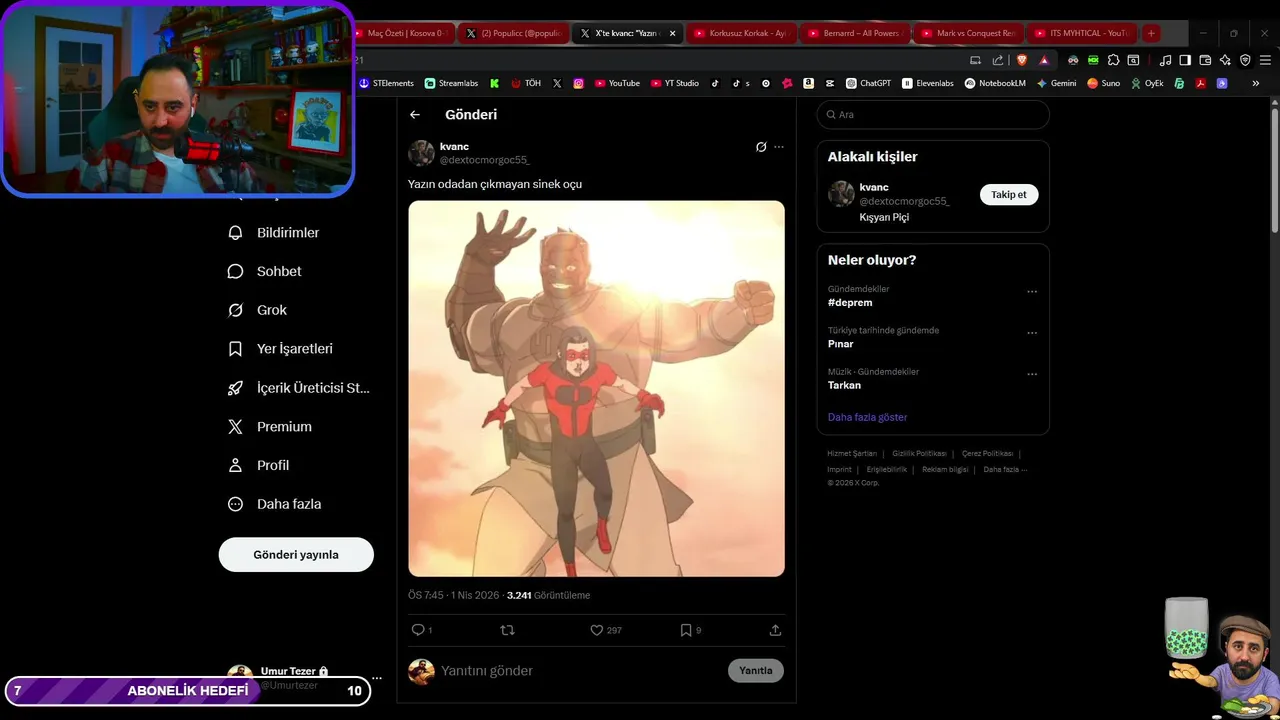Screen dimensions: 1280x720
Task: Open the NotebookLM bookmark
Action: pos(995,83)
